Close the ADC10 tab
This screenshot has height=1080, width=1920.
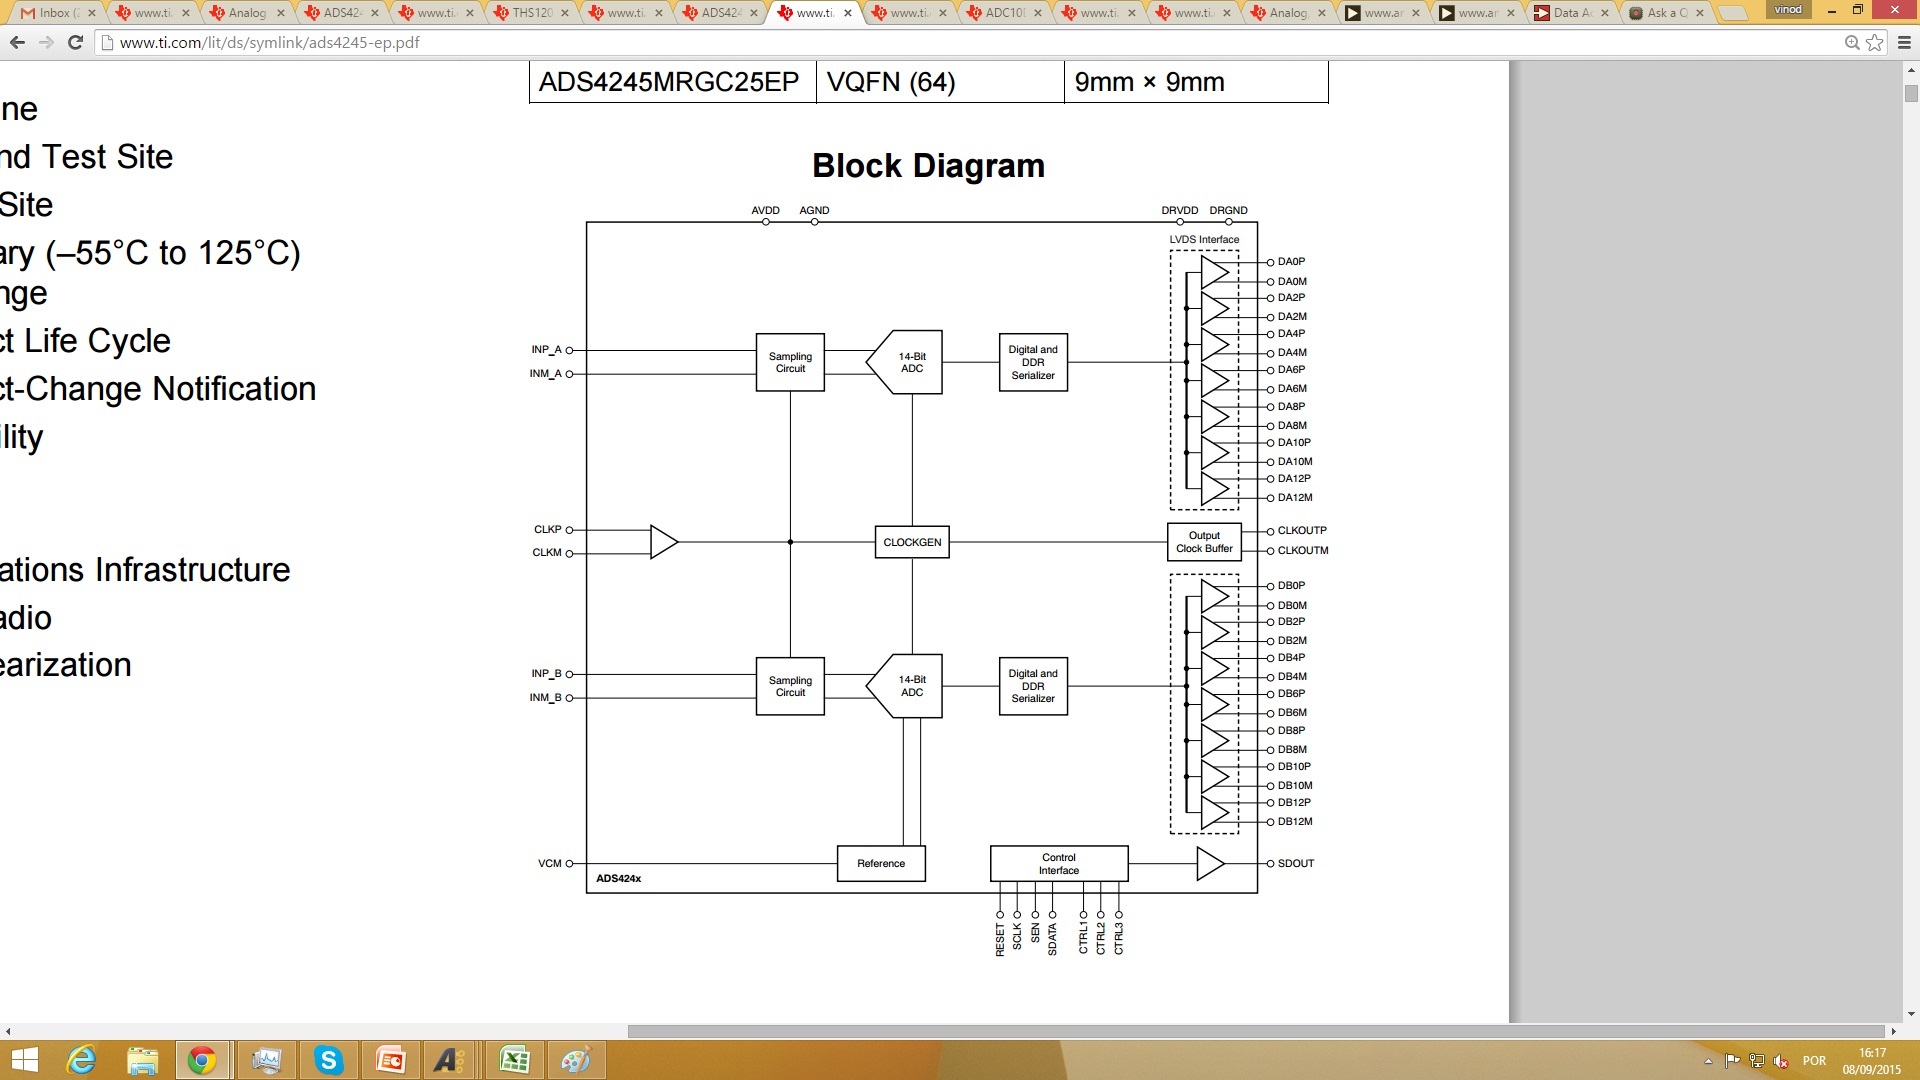pos(1038,13)
